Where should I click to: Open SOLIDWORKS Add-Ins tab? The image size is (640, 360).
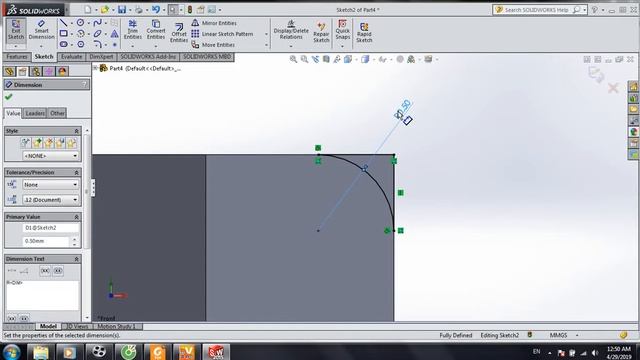[x=148, y=57]
